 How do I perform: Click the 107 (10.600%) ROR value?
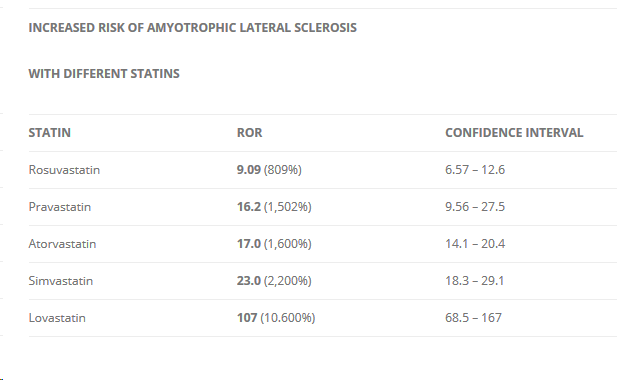coord(276,318)
